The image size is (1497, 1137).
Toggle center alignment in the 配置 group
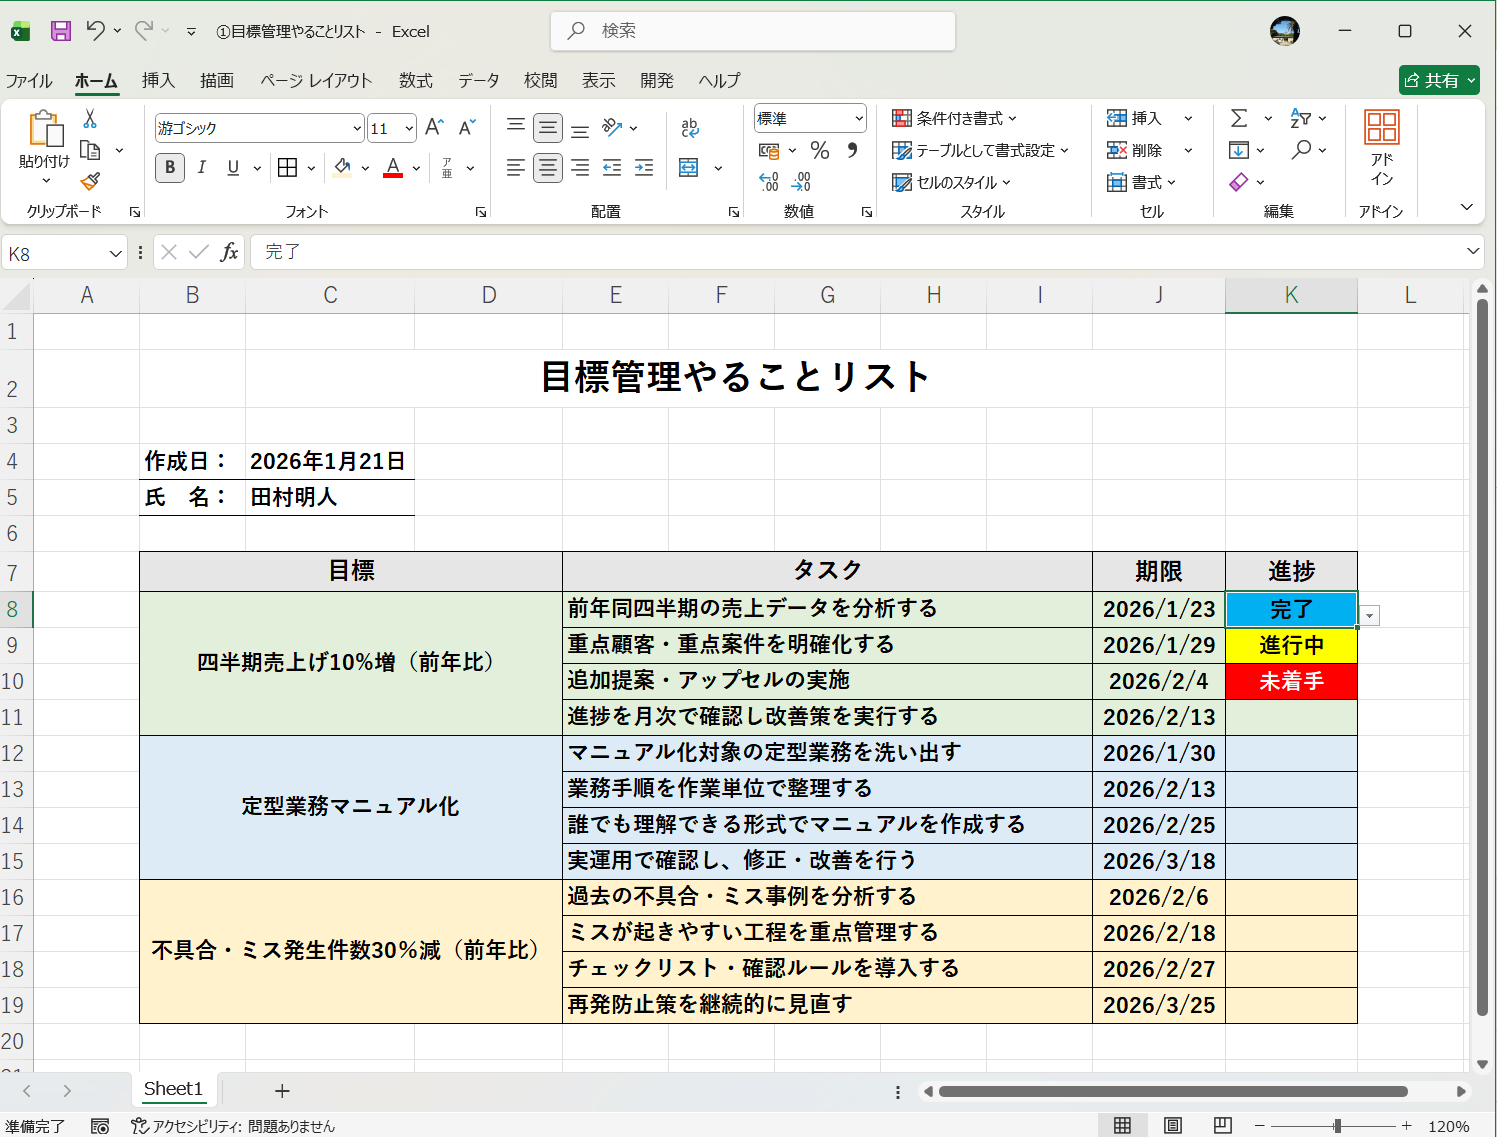tap(548, 167)
